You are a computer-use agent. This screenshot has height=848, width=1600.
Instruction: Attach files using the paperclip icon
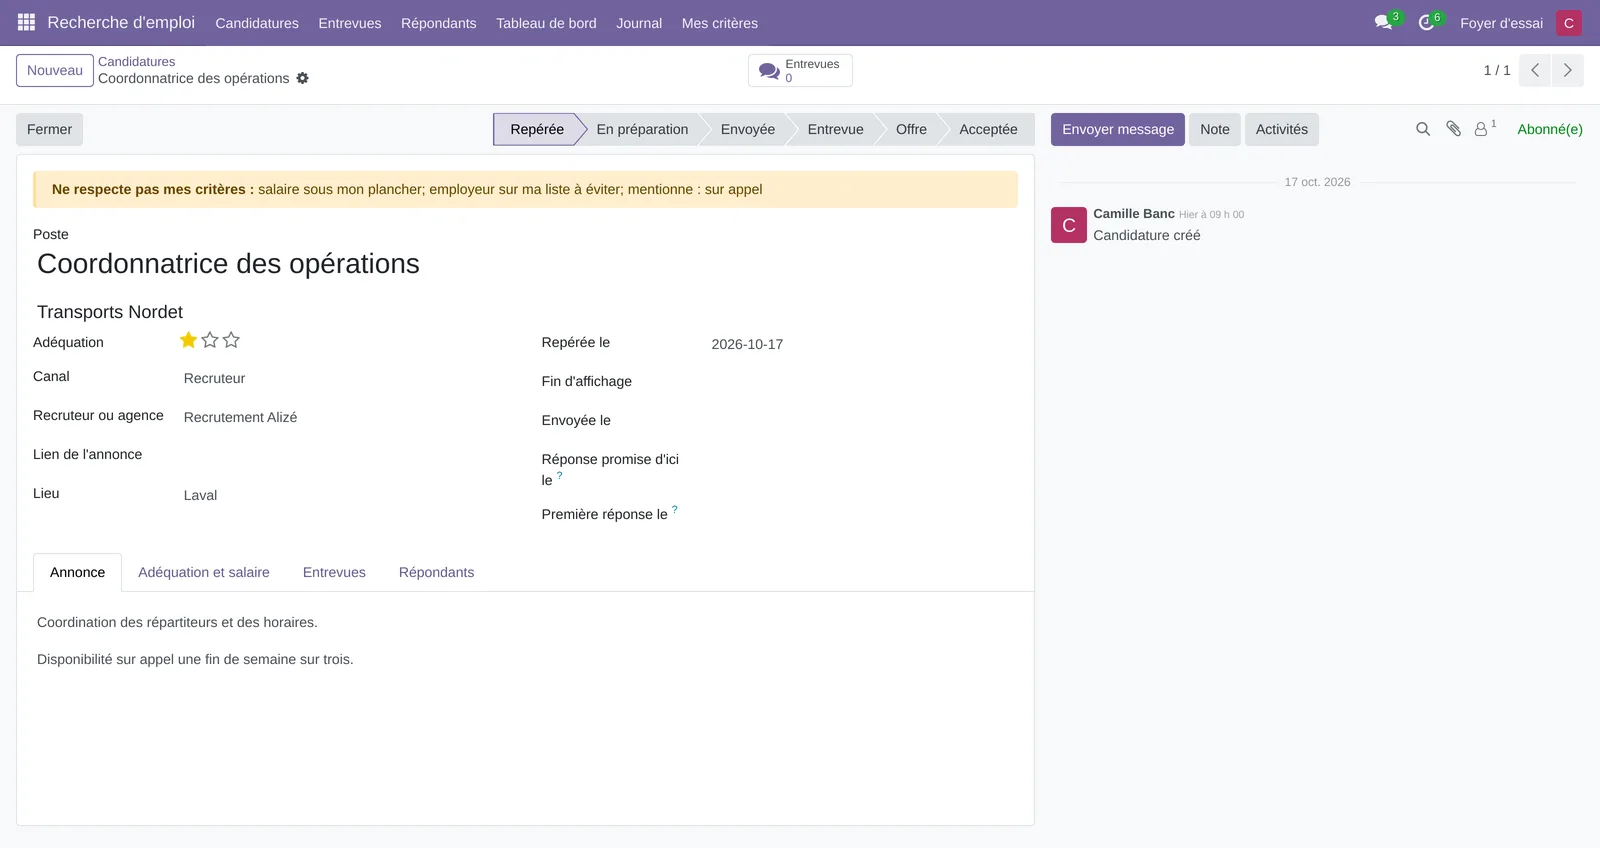[x=1454, y=129]
